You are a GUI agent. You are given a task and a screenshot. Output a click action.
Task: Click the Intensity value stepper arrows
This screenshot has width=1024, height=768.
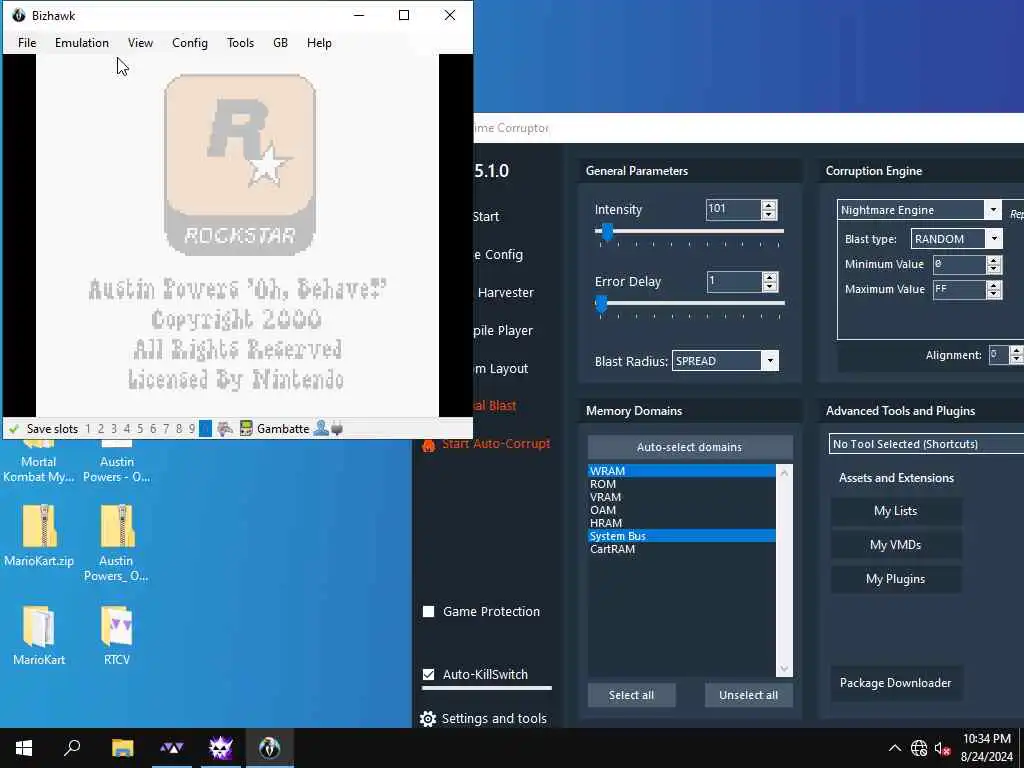click(769, 210)
